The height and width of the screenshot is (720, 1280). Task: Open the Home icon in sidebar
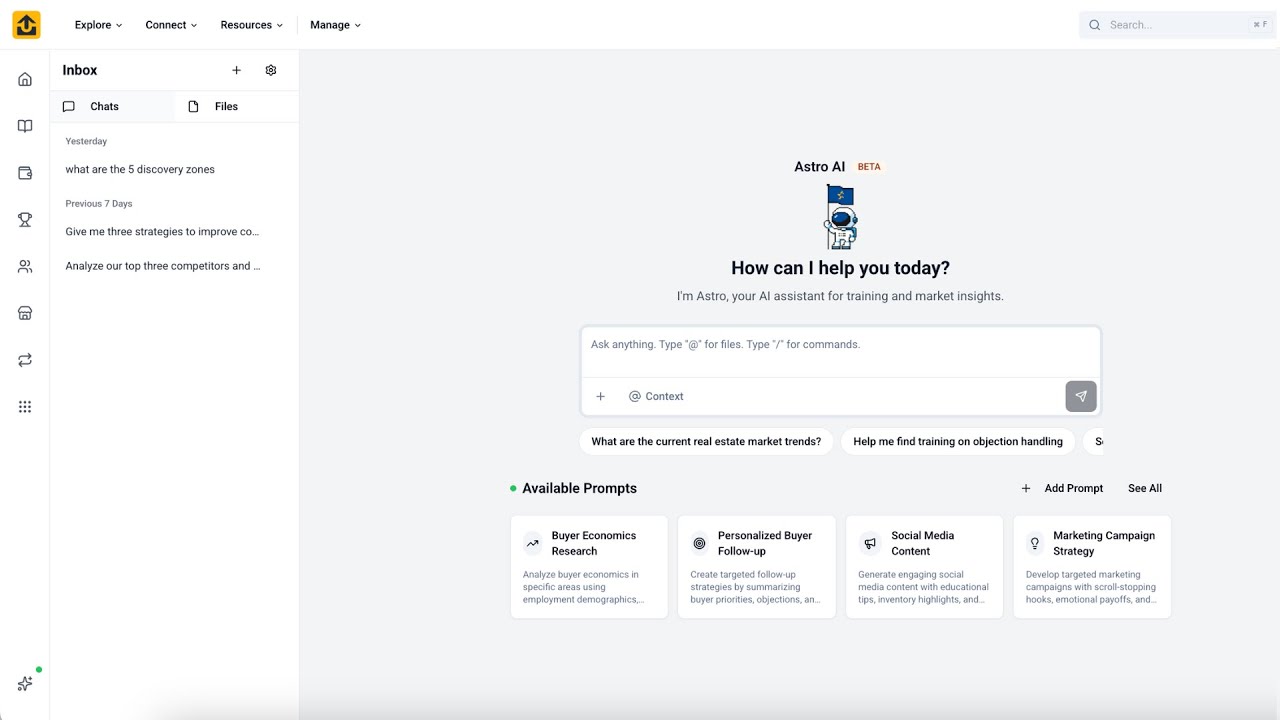[x=25, y=79]
